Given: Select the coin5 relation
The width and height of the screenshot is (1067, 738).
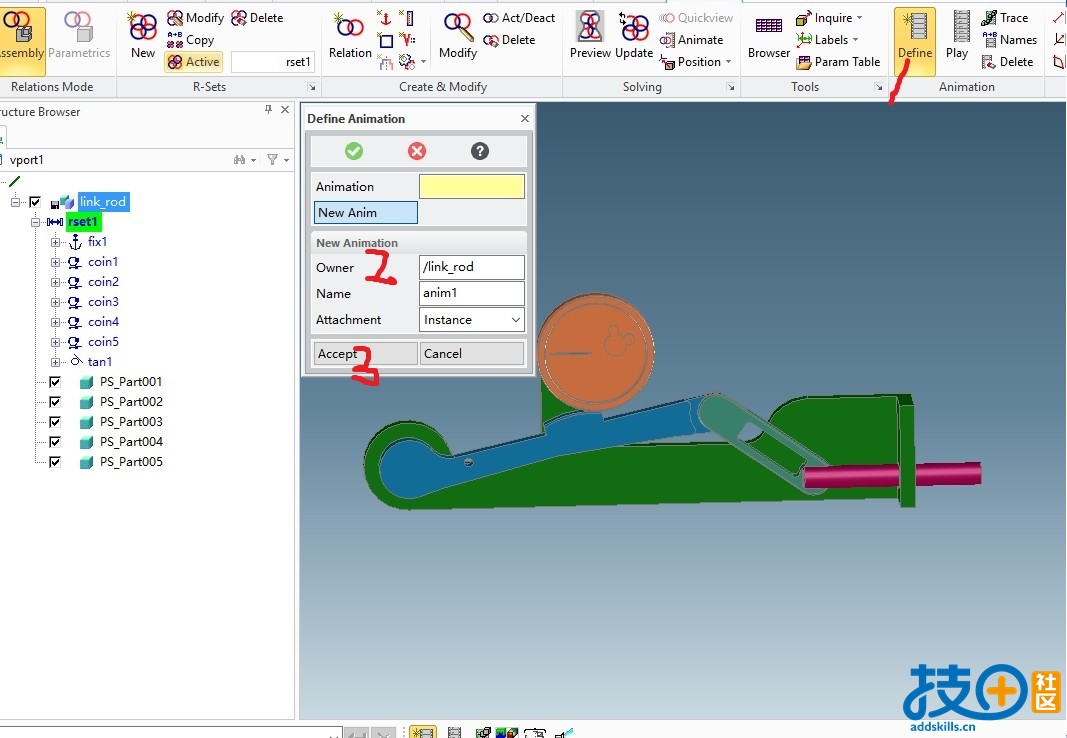Looking at the screenshot, I should coord(103,341).
